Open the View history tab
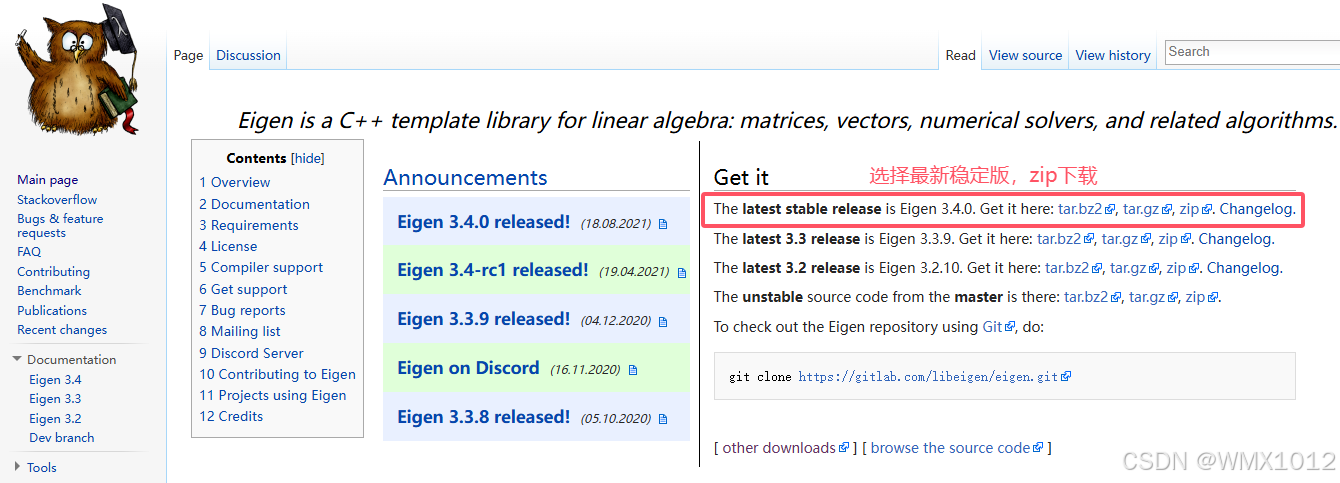Screen dimensions: 1340x483 point(1113,55)
